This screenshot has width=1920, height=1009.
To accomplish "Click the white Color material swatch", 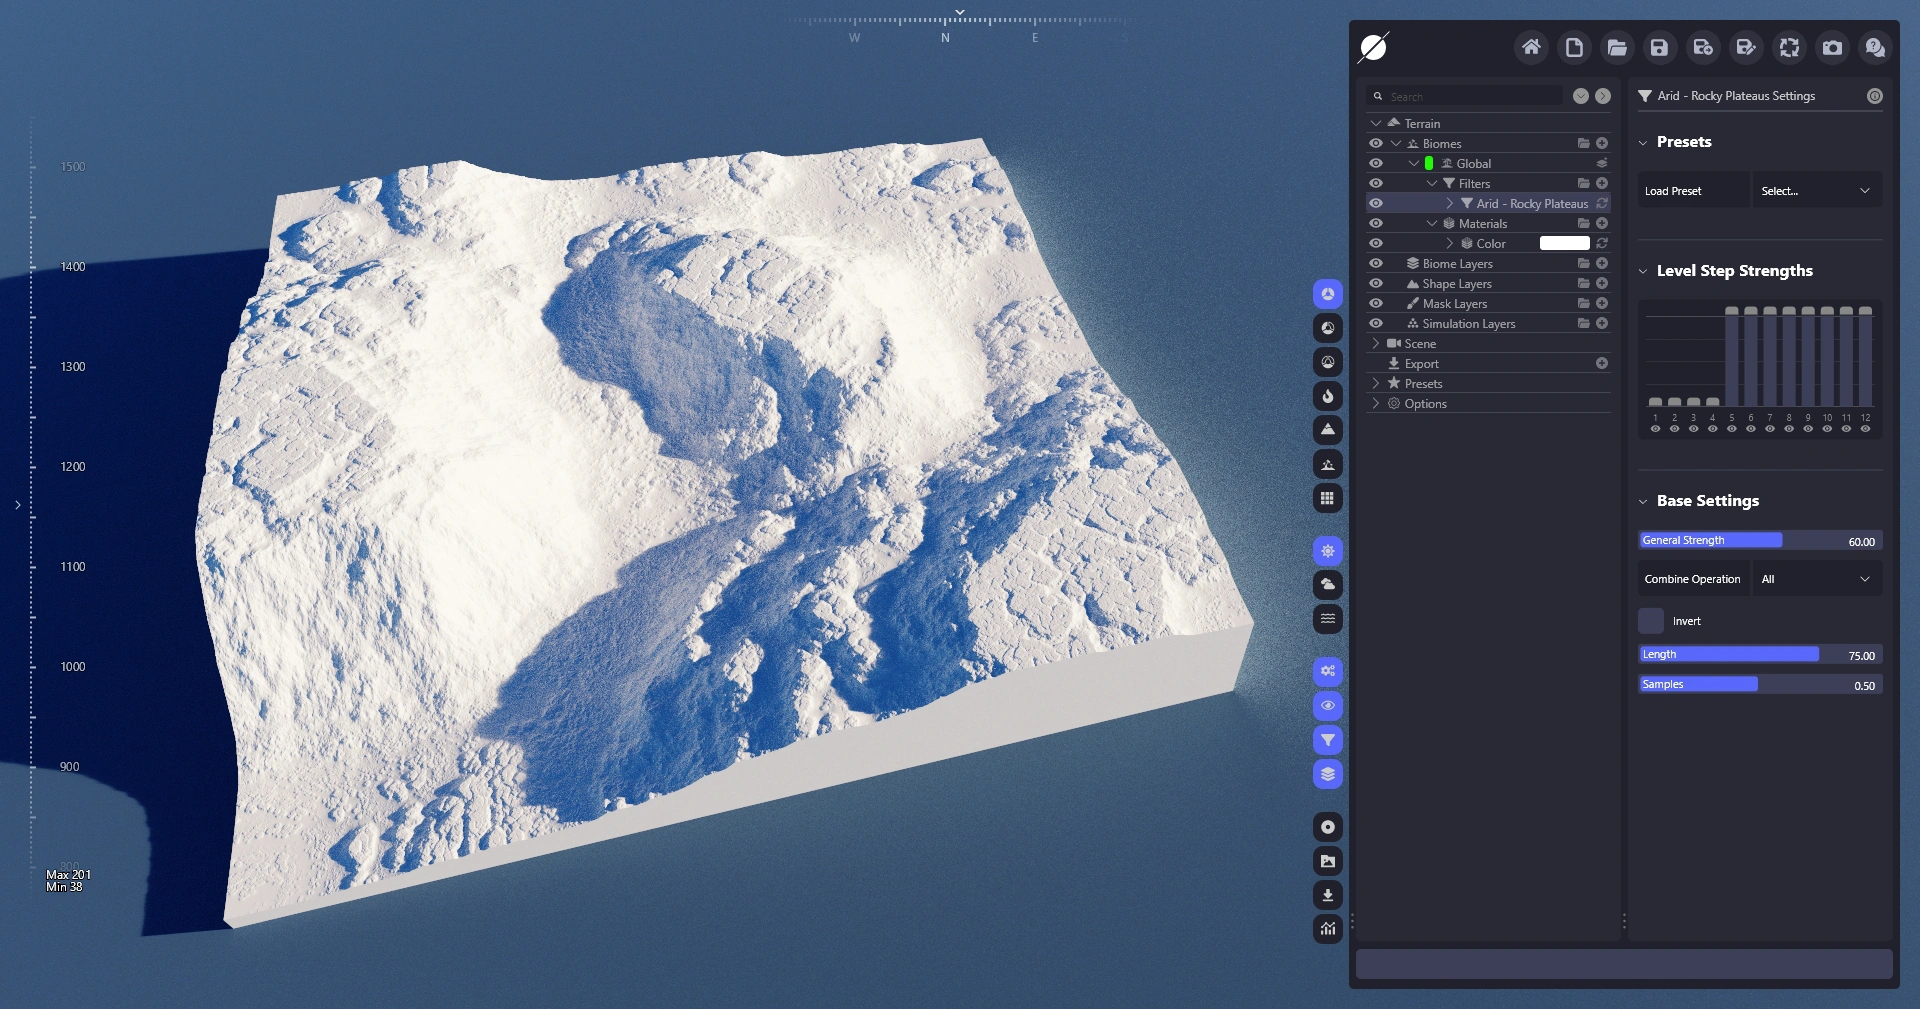I will coord(1564,243).
